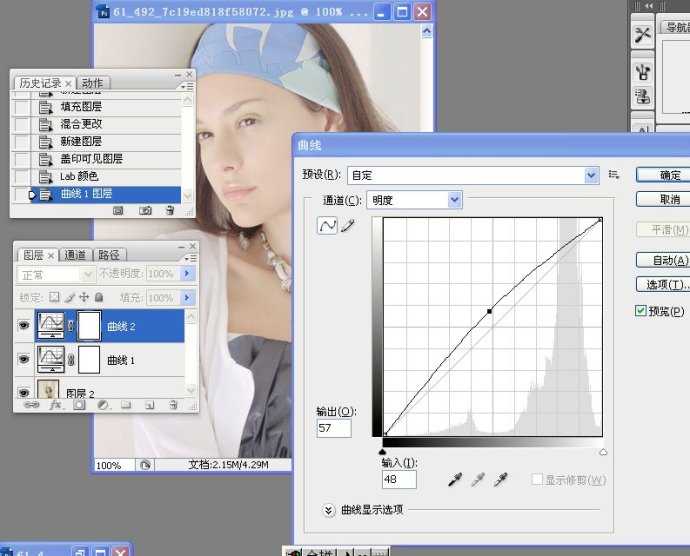Click the black input slider triangle
Image resolution: width=690 pixels, height=556 pixels.
point(382,452)
